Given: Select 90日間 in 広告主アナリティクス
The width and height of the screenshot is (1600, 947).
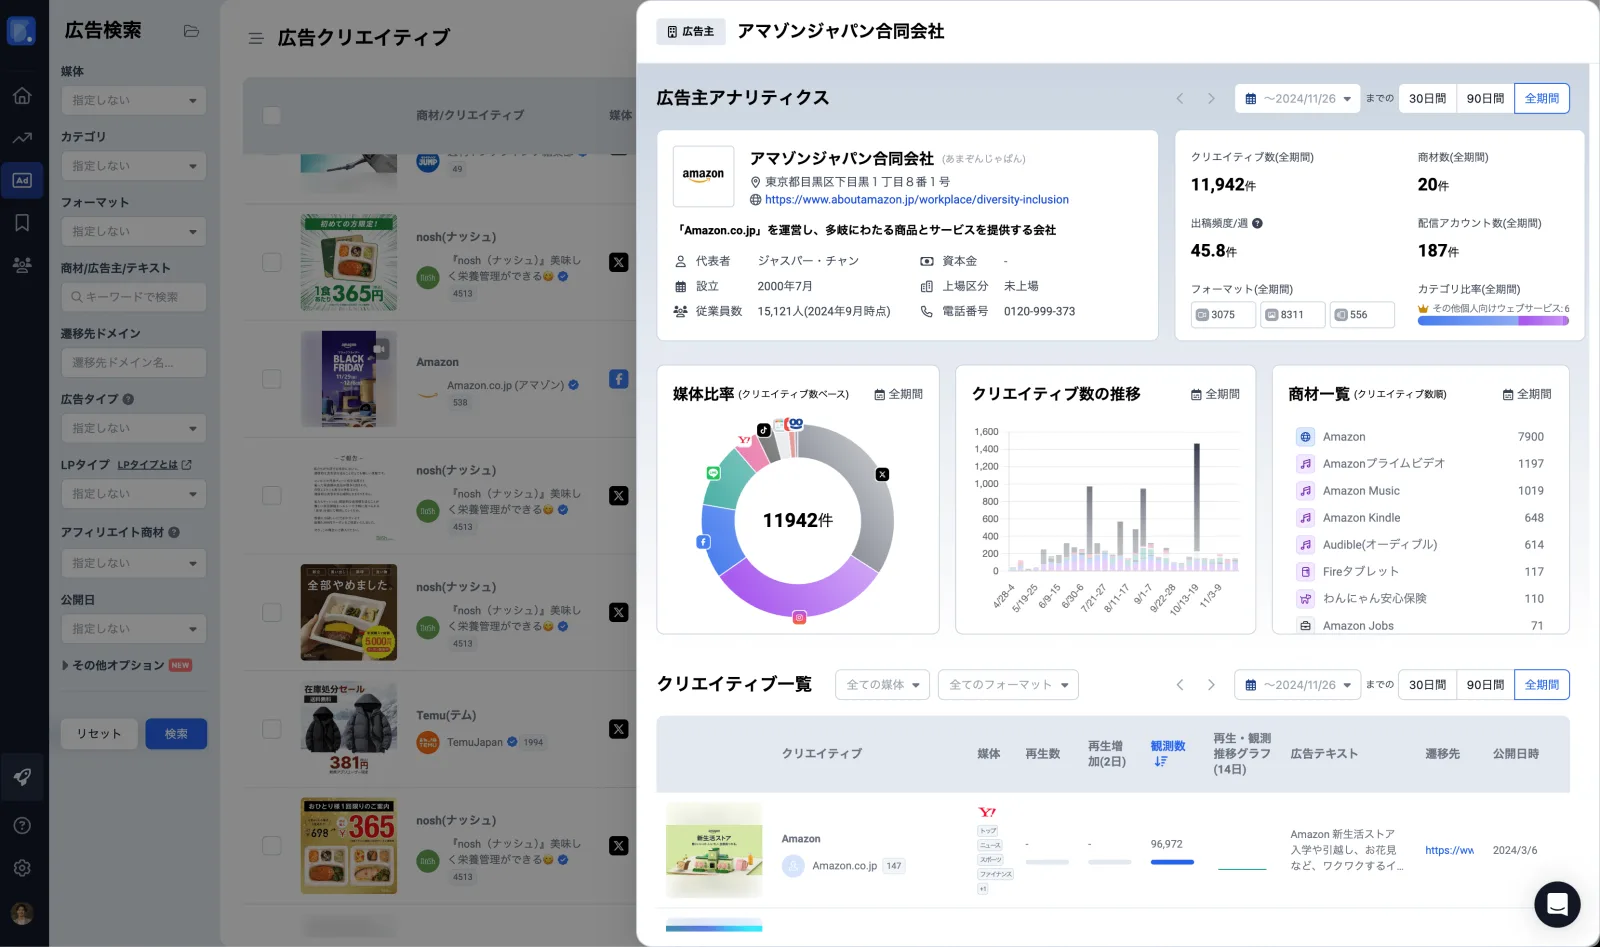Looking at the screenshot, I should (1485, 99).
